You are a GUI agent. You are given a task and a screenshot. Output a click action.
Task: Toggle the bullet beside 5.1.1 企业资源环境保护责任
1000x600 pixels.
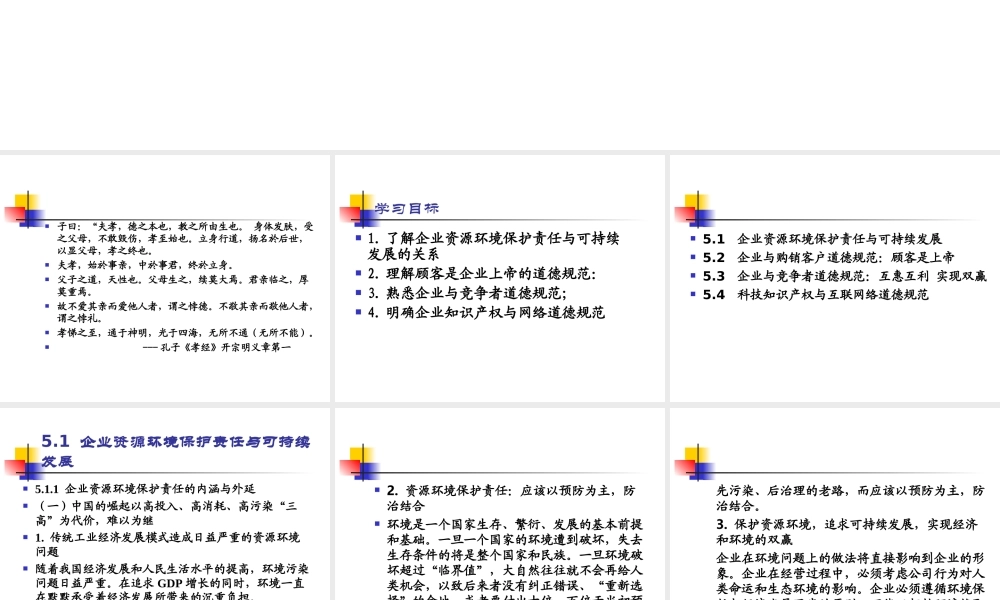(24, 489)
